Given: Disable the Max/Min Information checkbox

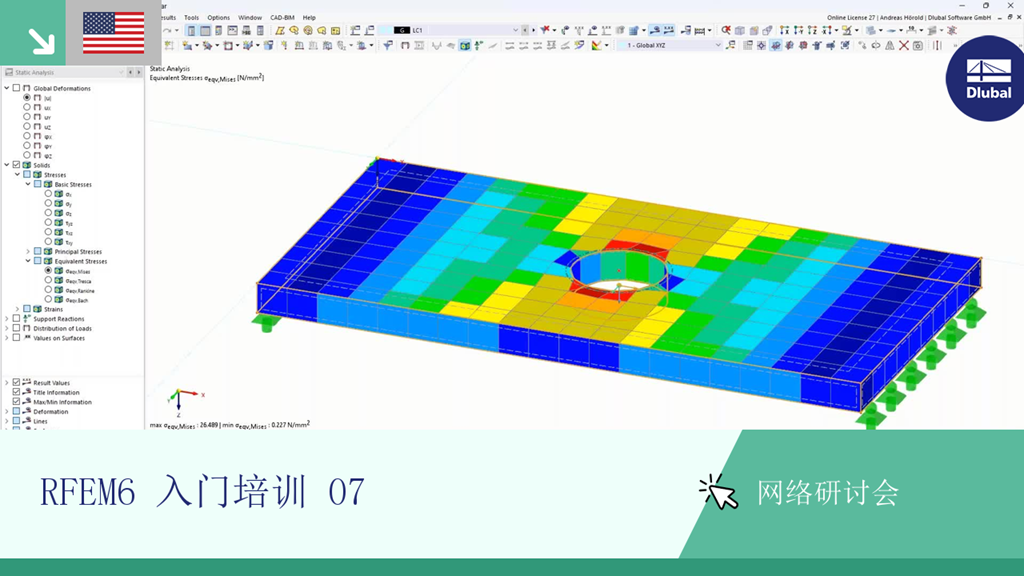Looking at the screenshot, I should point(16,402).
